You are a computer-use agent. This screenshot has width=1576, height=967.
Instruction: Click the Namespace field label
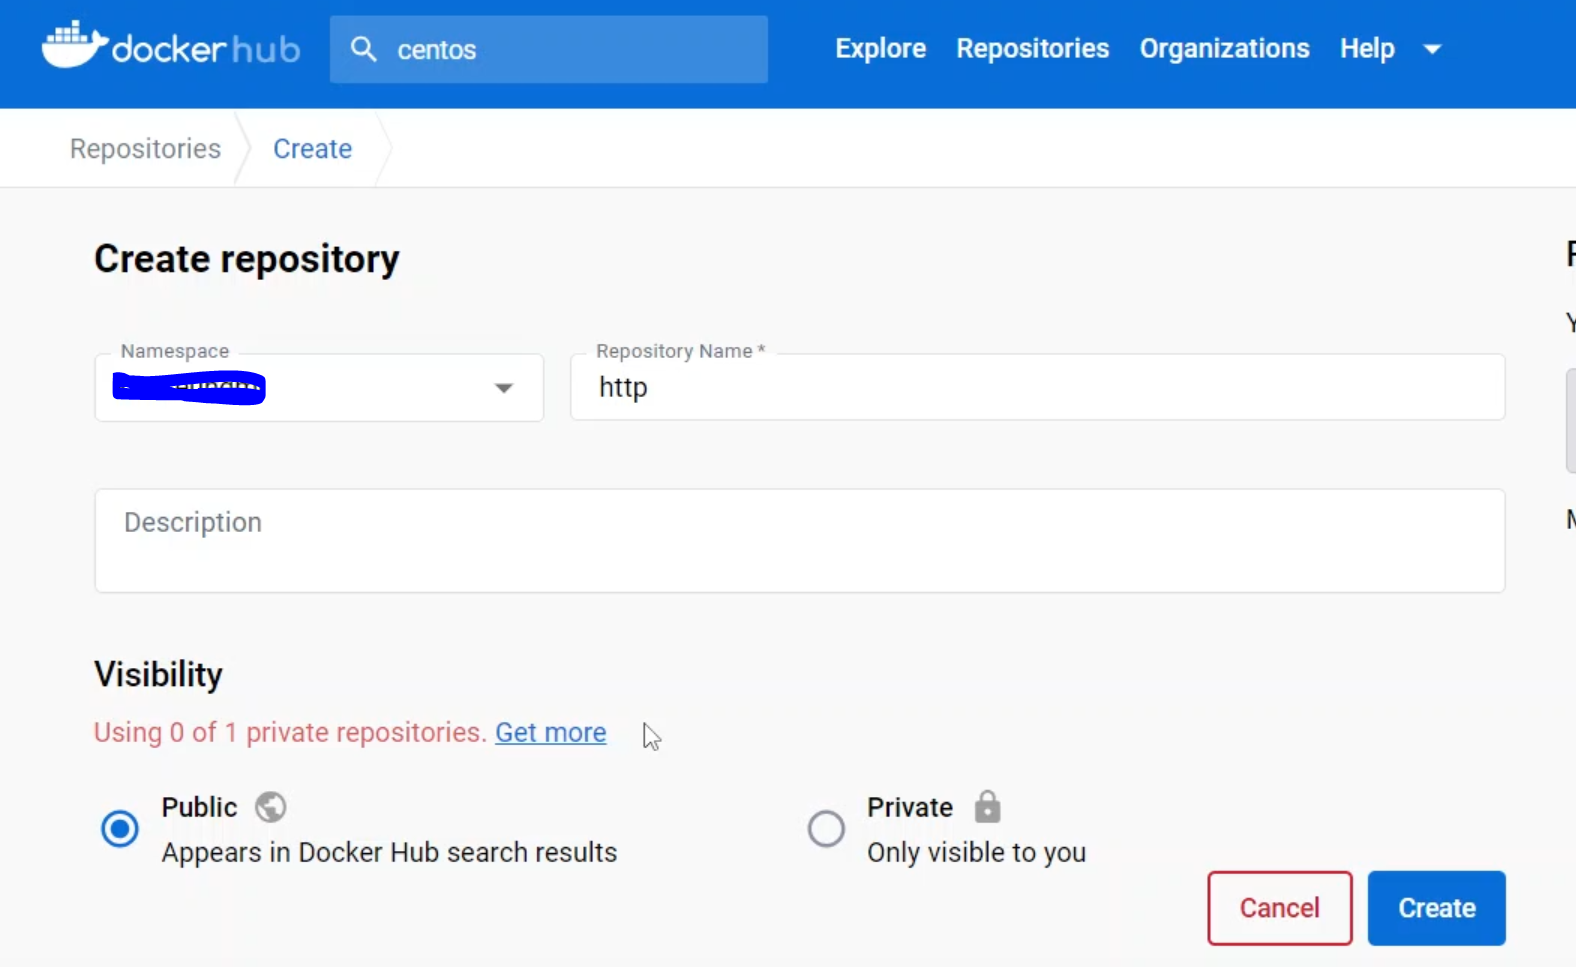175,351
